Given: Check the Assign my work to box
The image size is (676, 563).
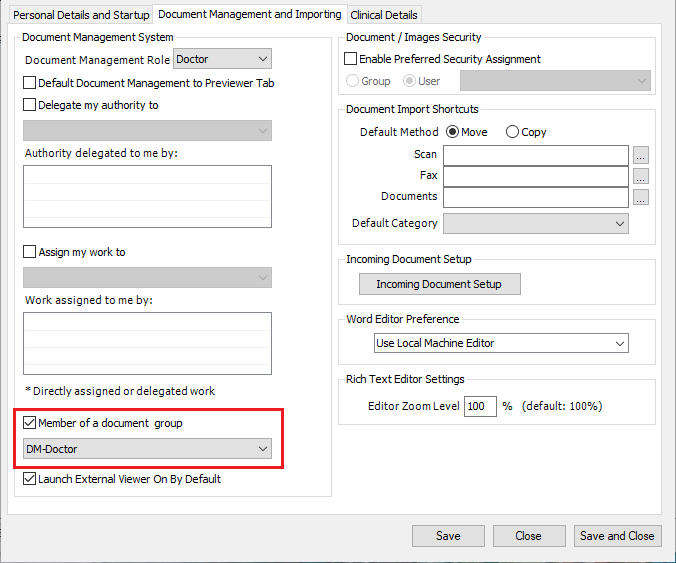Looking at the screenshot, I should [x=29, y=251].
